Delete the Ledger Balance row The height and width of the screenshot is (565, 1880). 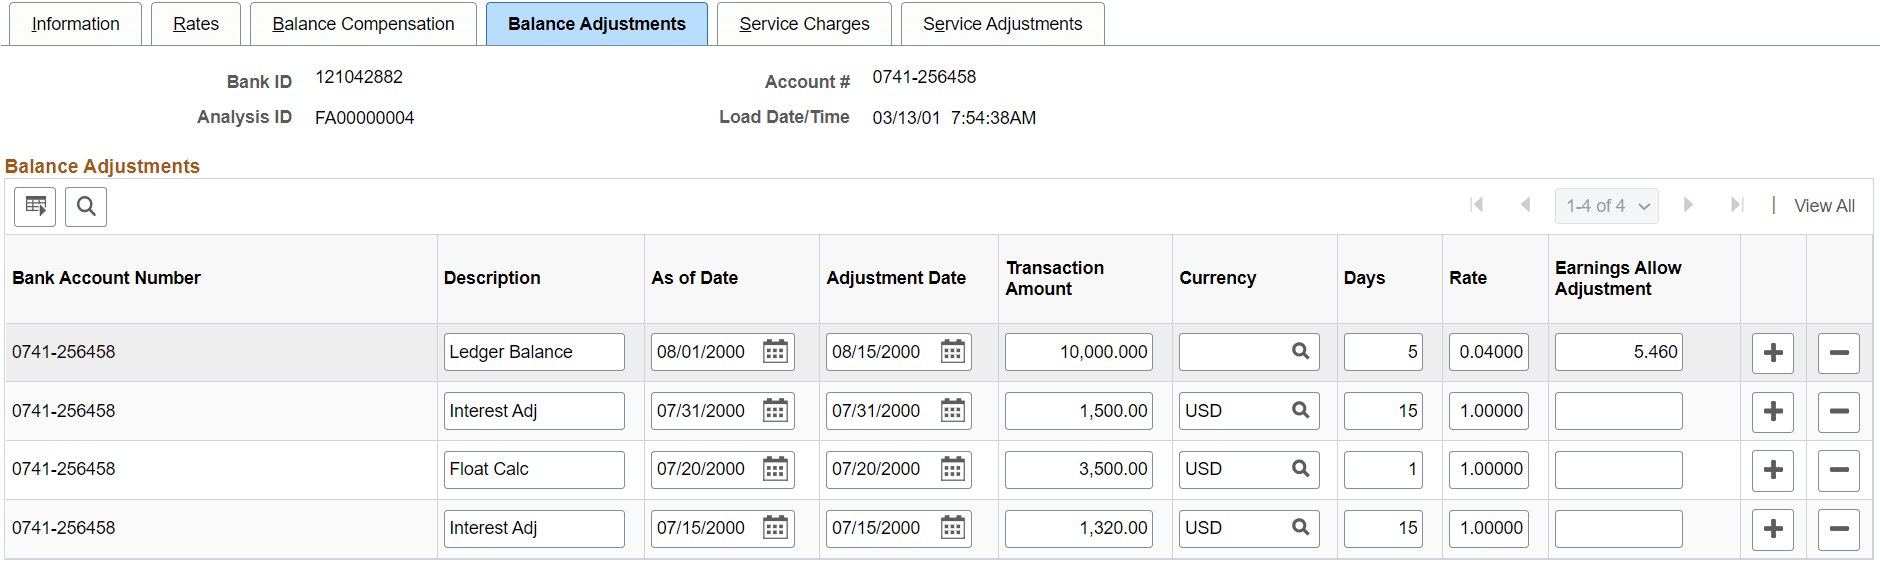point(1838,353)
